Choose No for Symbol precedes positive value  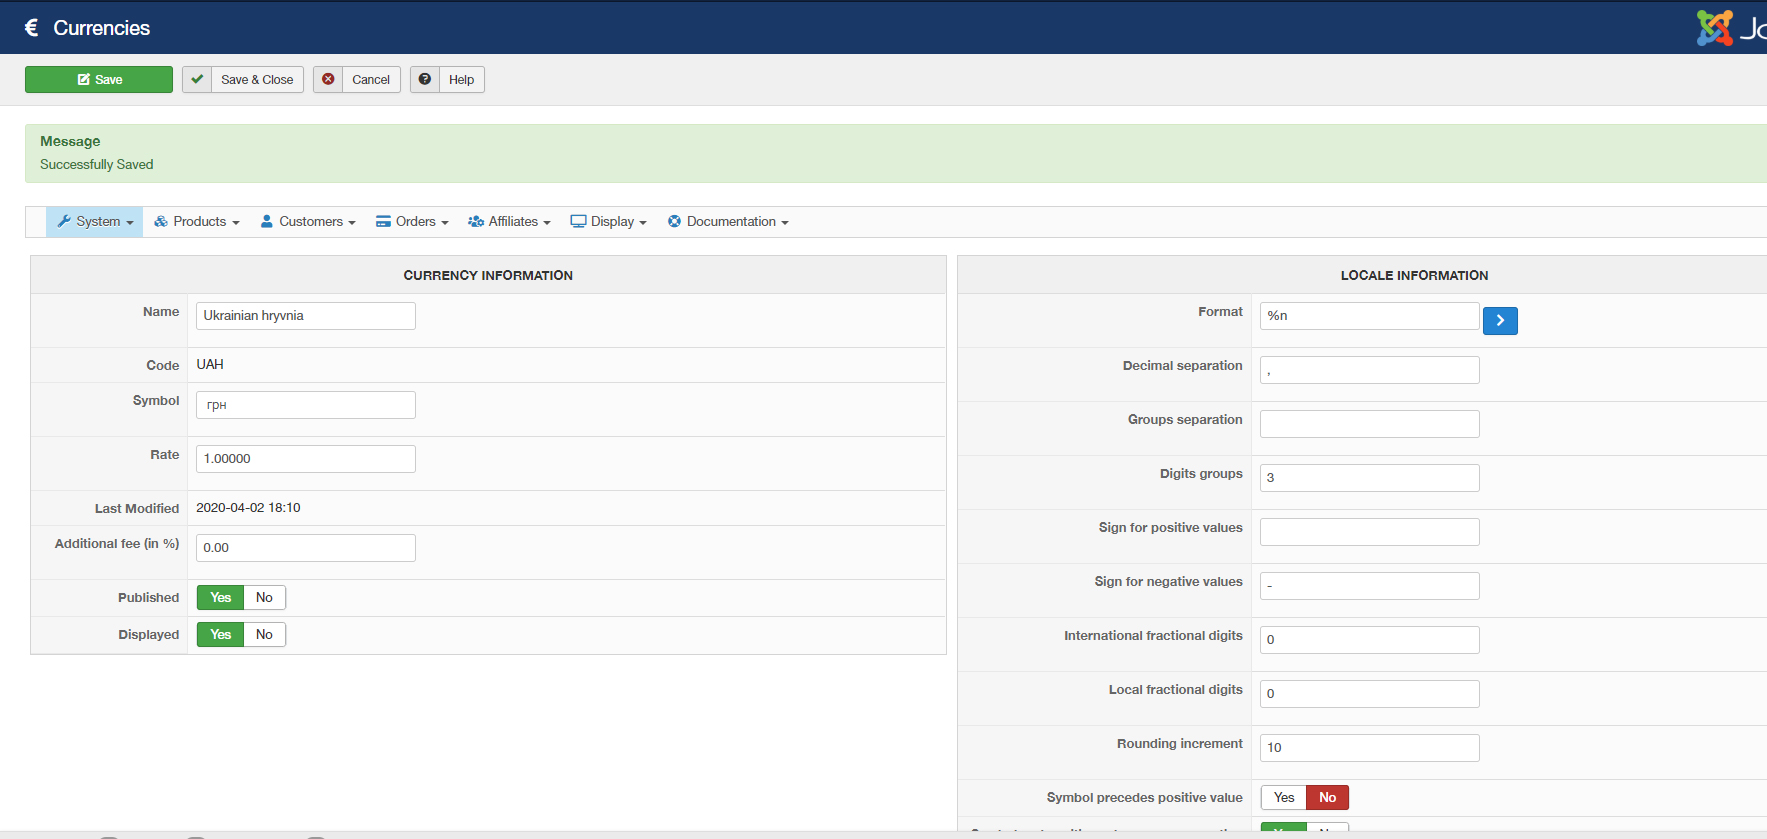[1328, 798]
